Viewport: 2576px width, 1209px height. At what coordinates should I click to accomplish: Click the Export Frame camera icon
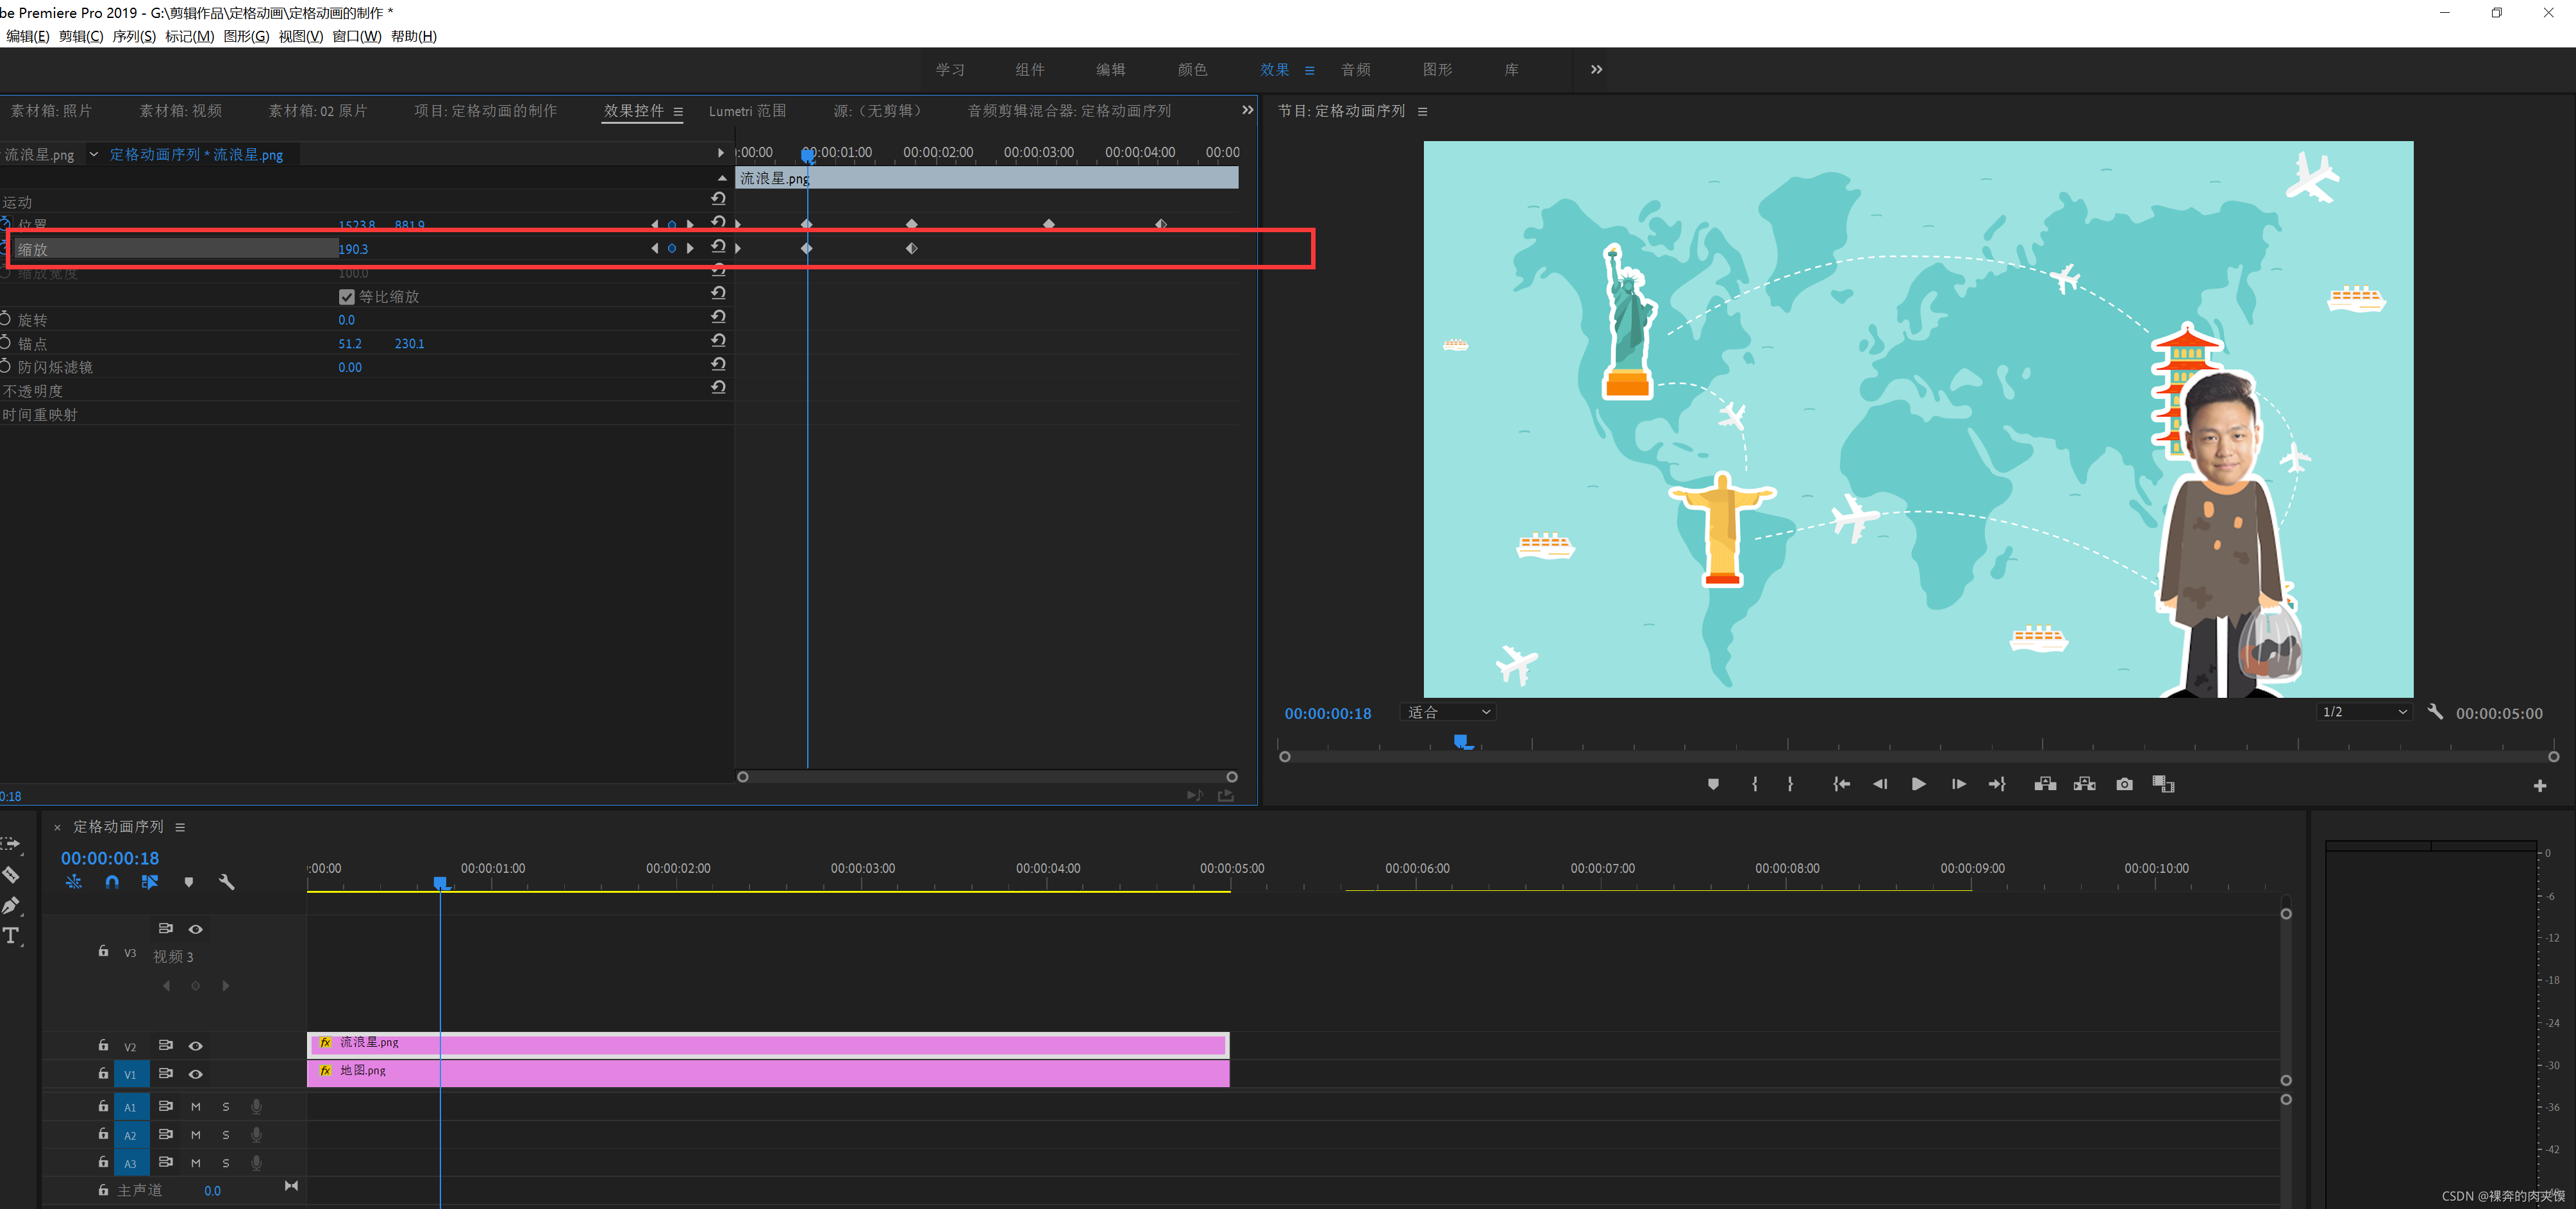[x=2124, y=784]
